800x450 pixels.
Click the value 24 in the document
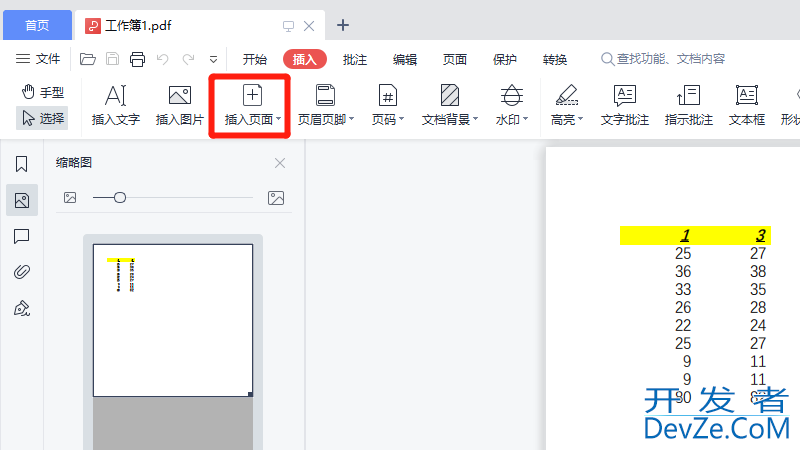(x=758, y=325)
